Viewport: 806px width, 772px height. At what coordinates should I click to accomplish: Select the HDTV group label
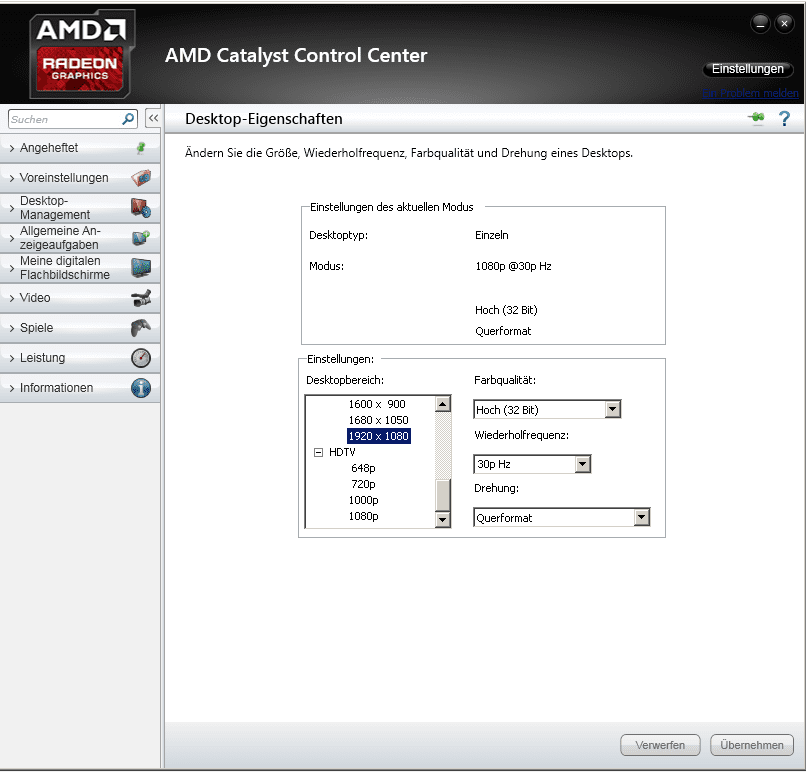click(342, 452)
